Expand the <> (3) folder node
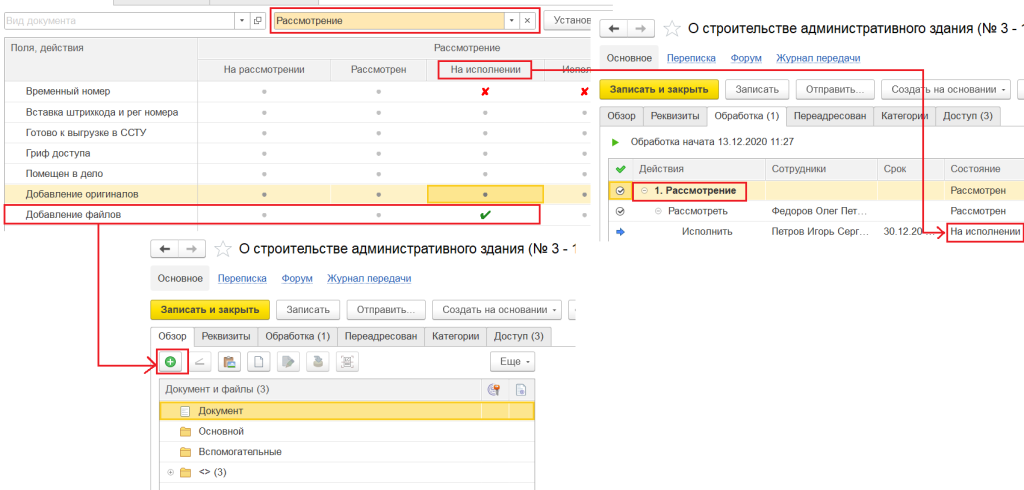Viewport: 1024px width, 490px height. 170,472
